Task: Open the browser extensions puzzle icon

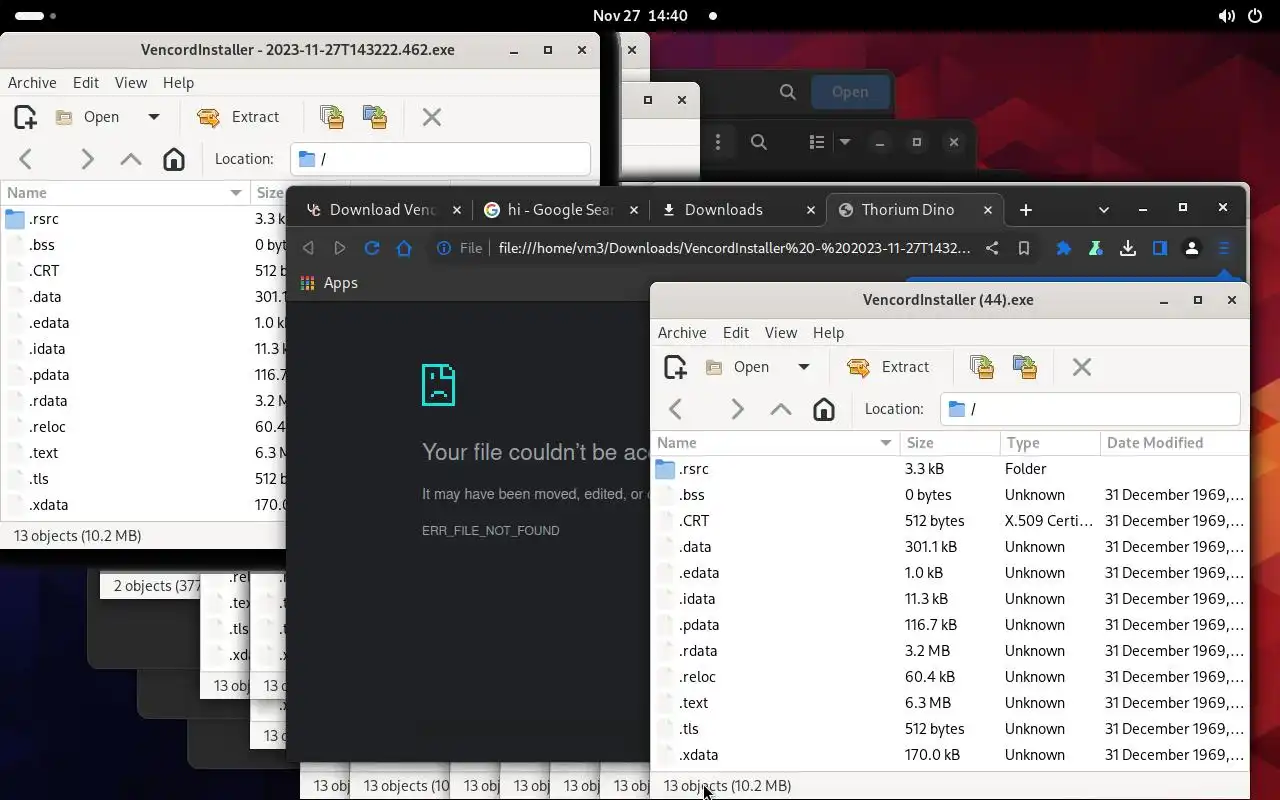Action: pos(1064,248)
